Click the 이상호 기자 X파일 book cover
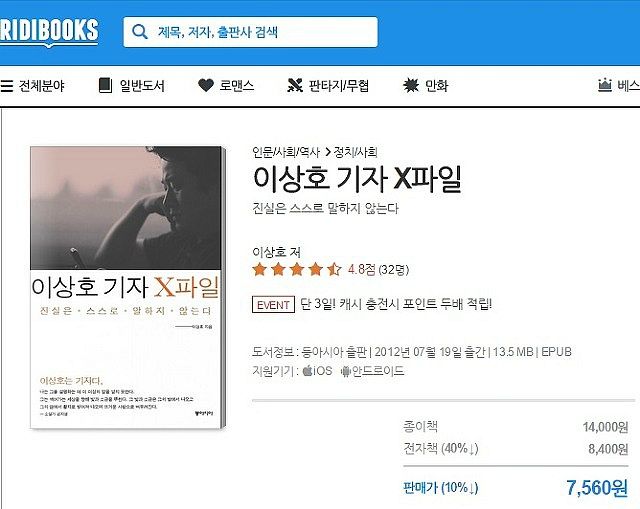 pos(127,287)
